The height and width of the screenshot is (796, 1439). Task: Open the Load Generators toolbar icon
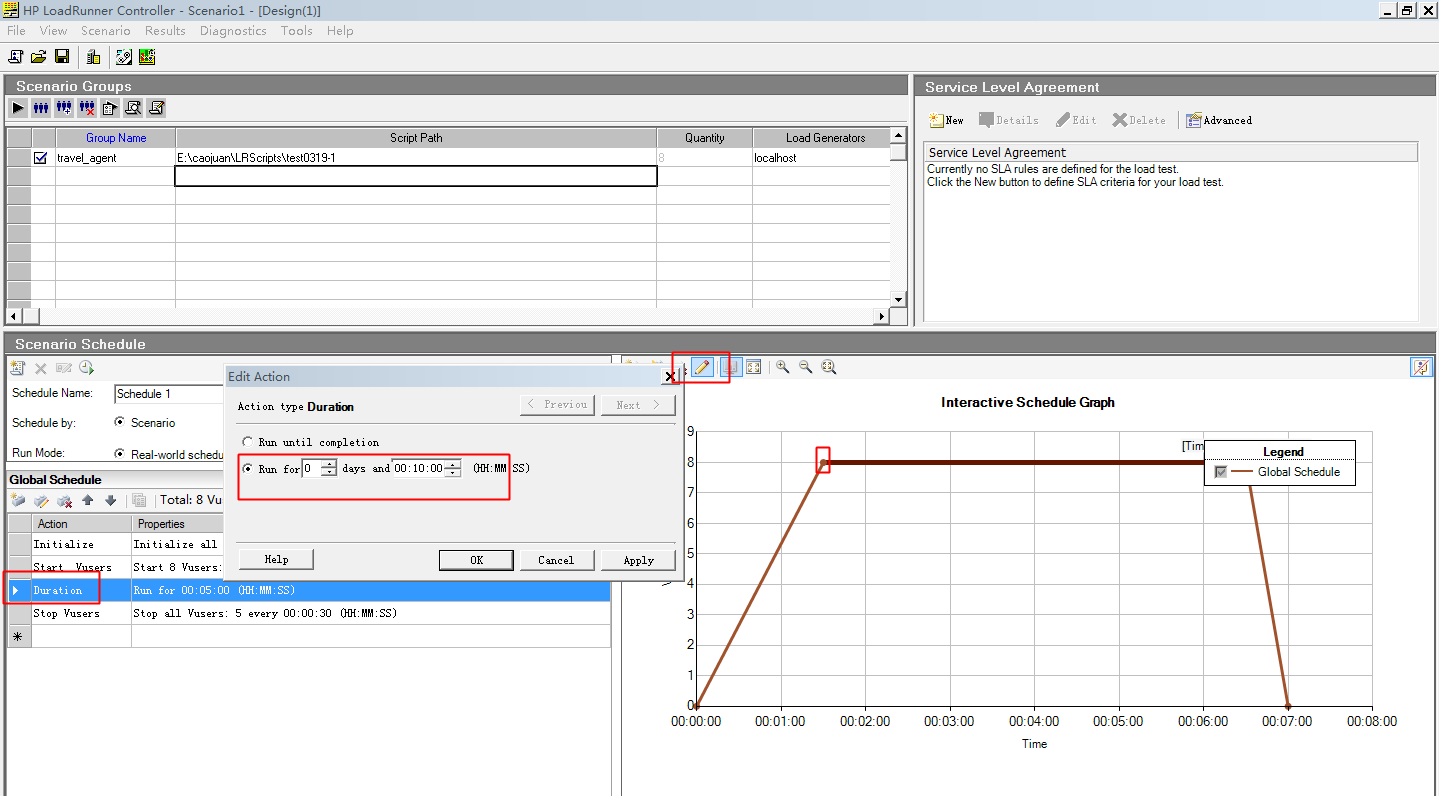coord(93,57)
